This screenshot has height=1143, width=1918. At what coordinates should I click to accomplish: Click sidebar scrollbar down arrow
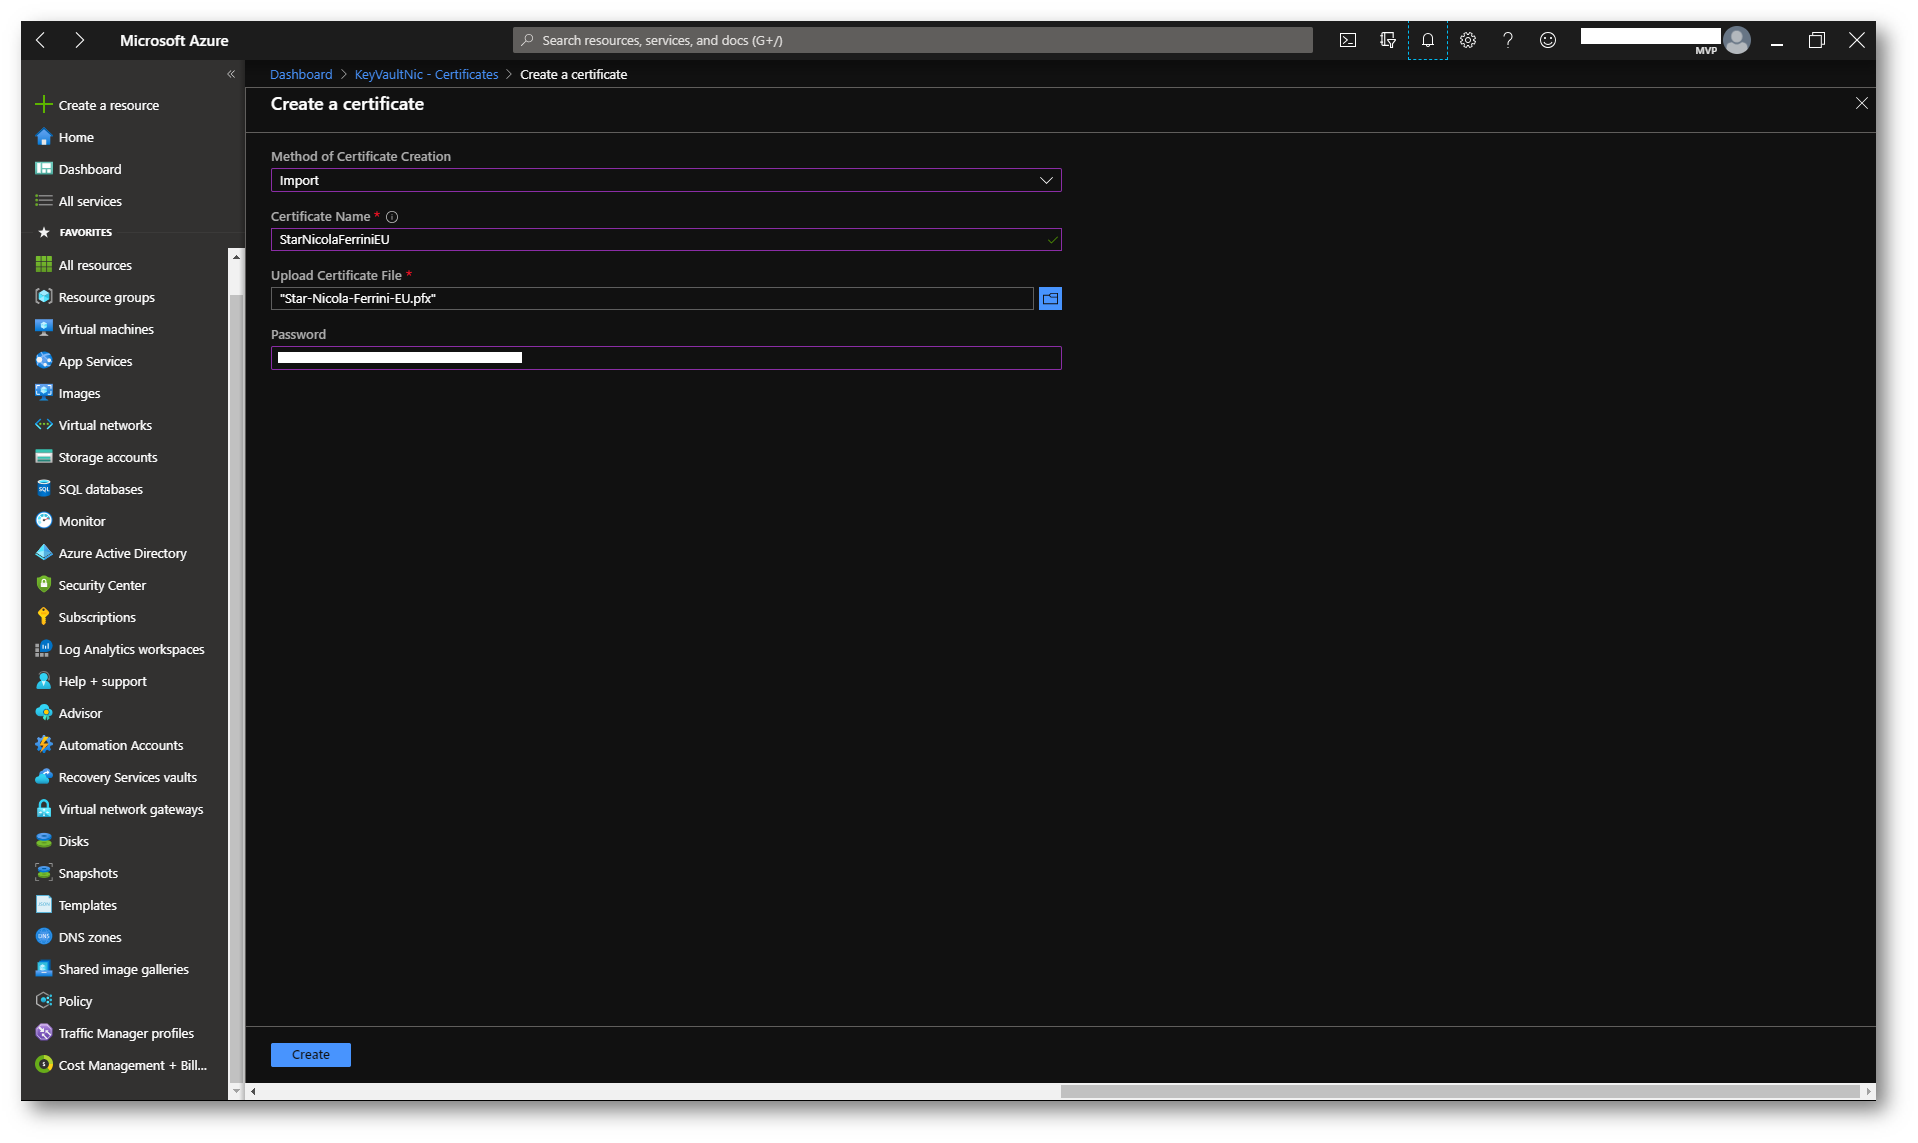point(236,1091)
